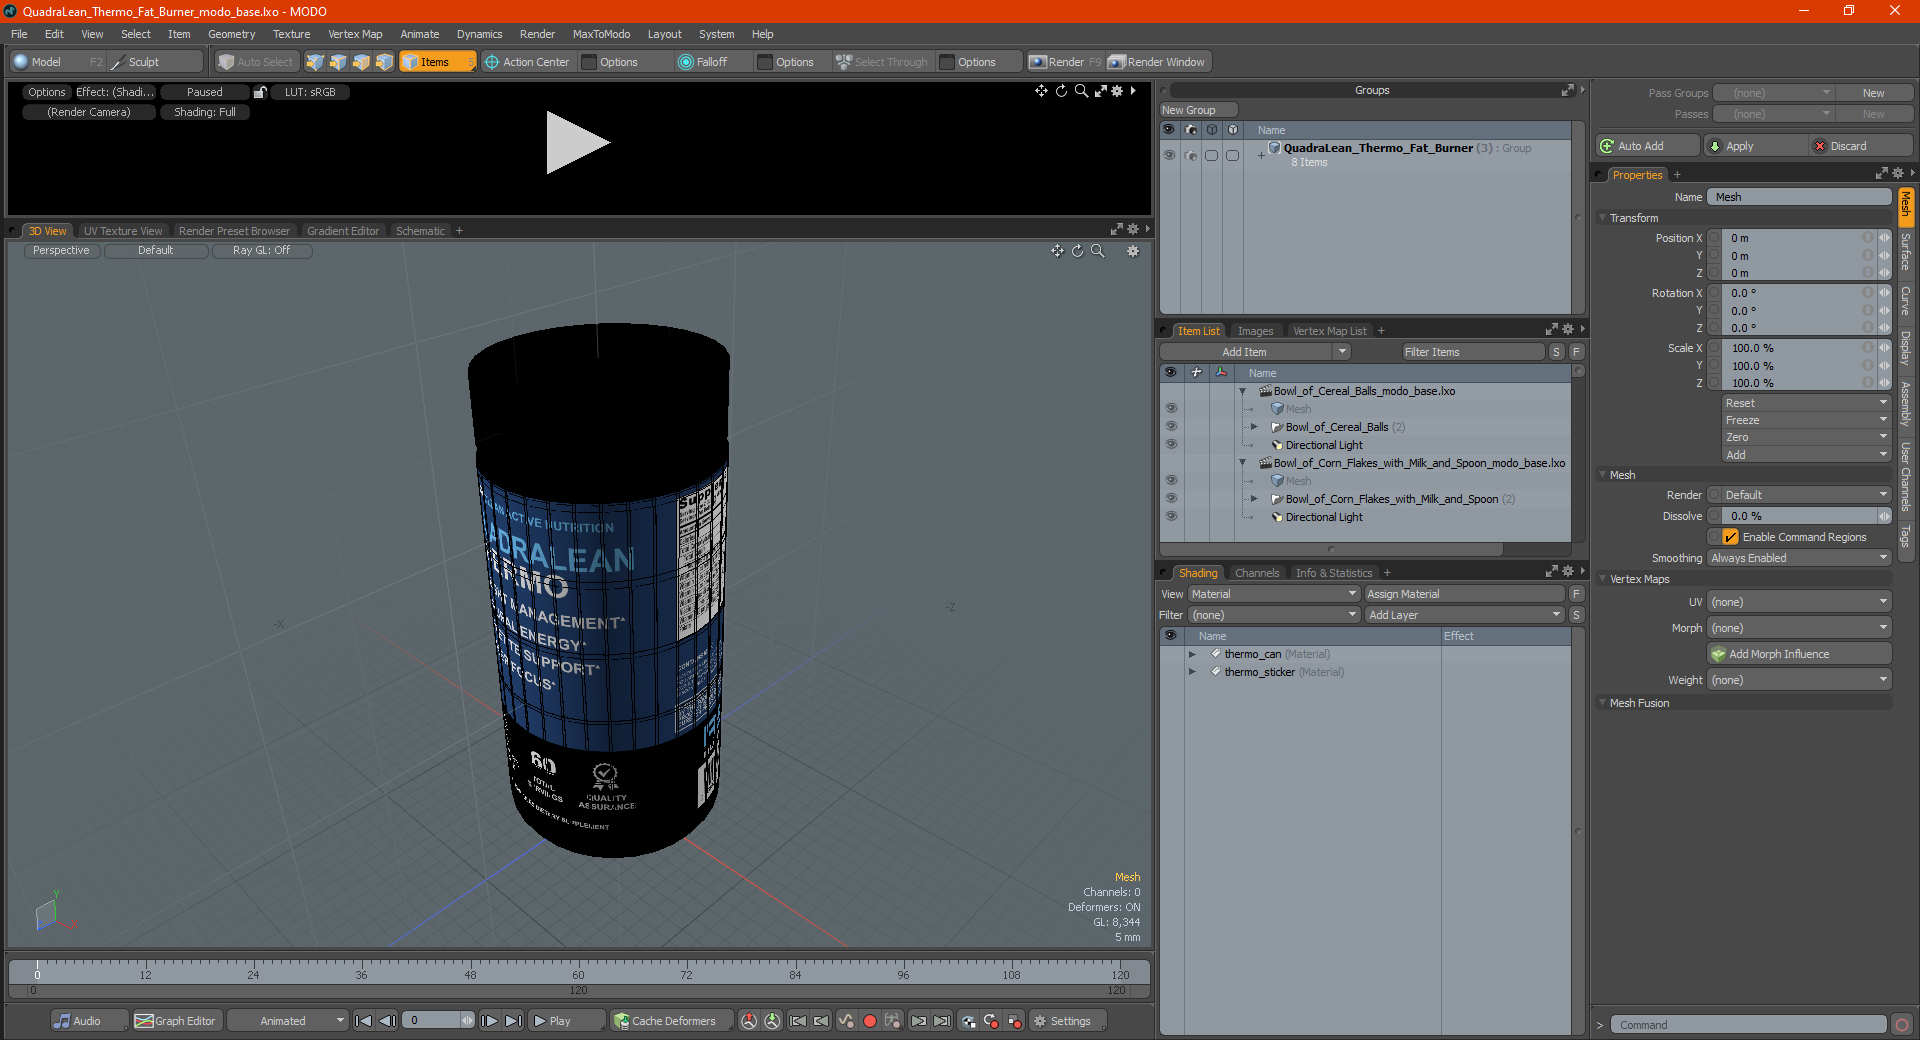Go to last frame
1920x1040 pixels.
point(513,1021)
